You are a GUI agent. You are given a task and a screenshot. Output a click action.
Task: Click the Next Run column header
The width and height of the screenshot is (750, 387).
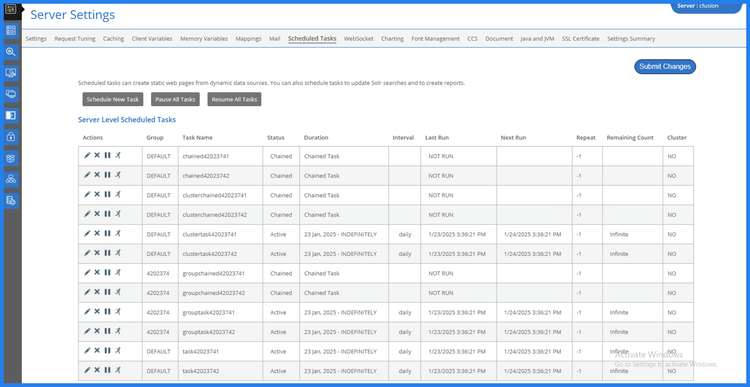(x=513, y=138)
